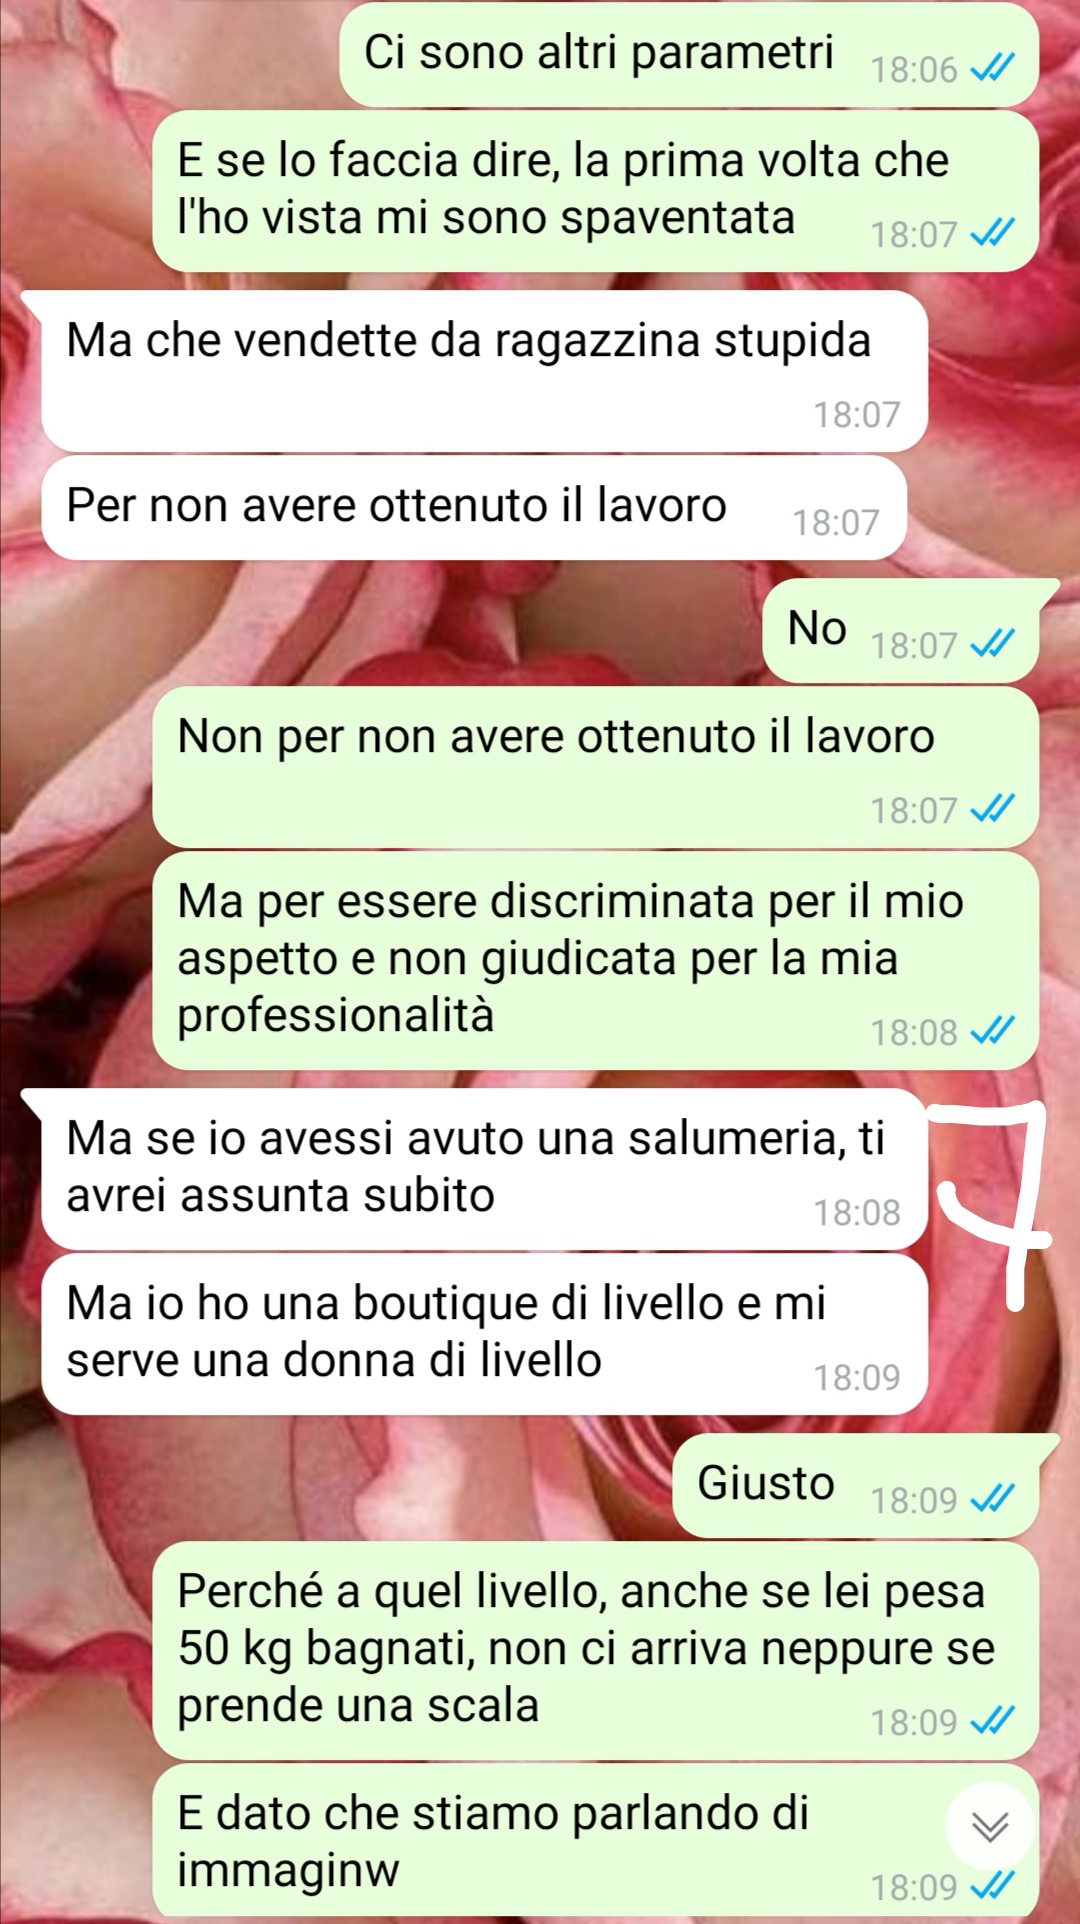
Task: Tap the 'Giusto' sent message
Action: (x=856, y=1485)
